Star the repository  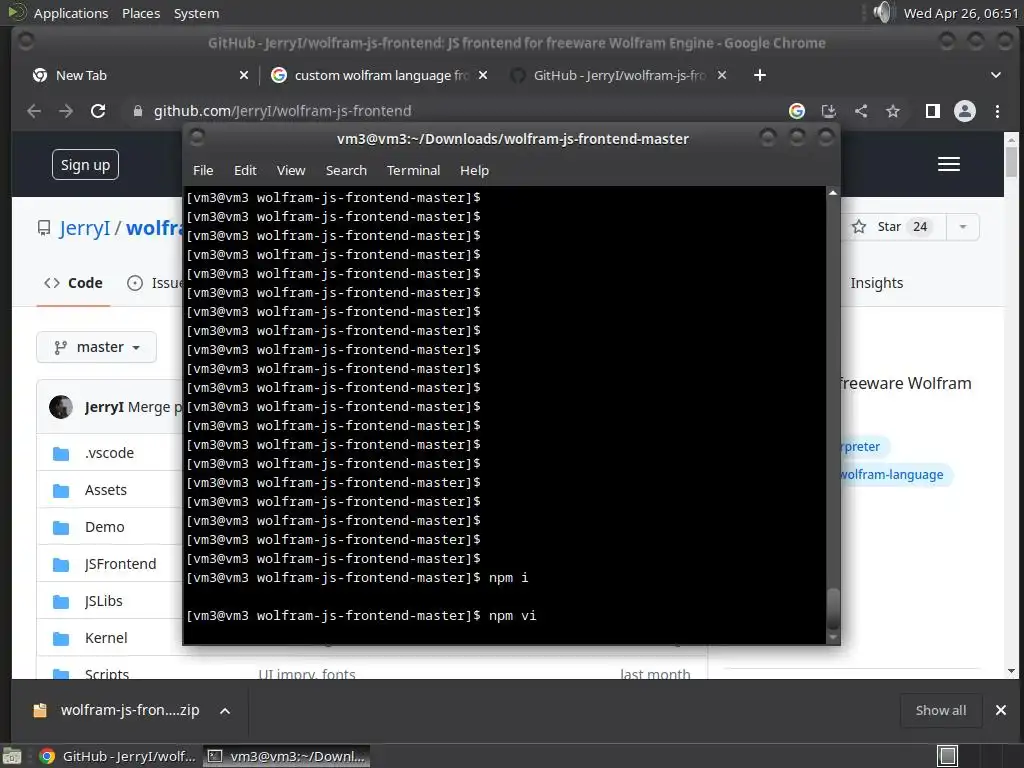[891, 227]
